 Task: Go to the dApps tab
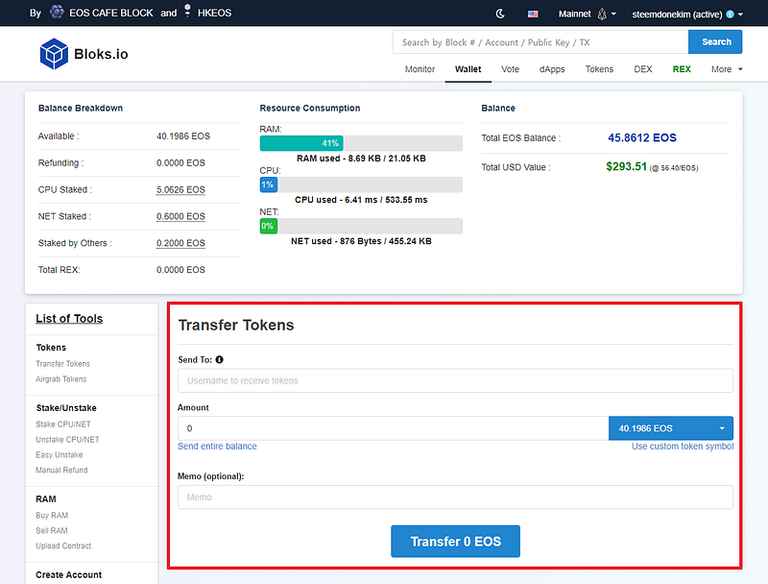[552, 69]
